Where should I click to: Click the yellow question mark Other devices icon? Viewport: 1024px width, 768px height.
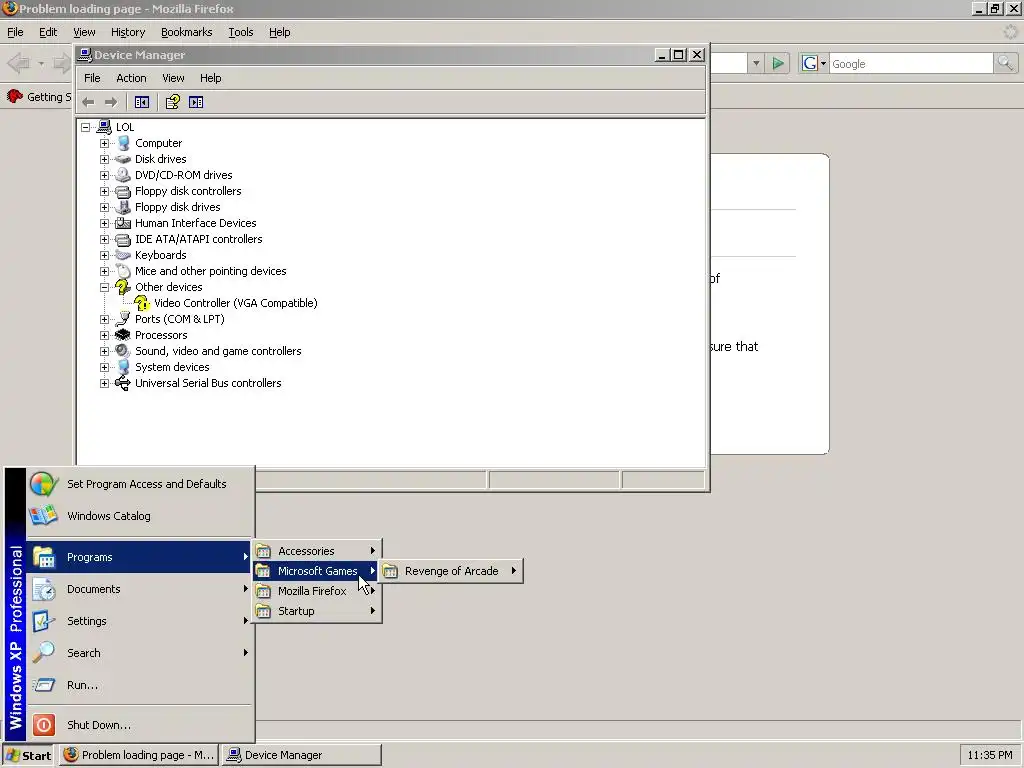(123, 287)
